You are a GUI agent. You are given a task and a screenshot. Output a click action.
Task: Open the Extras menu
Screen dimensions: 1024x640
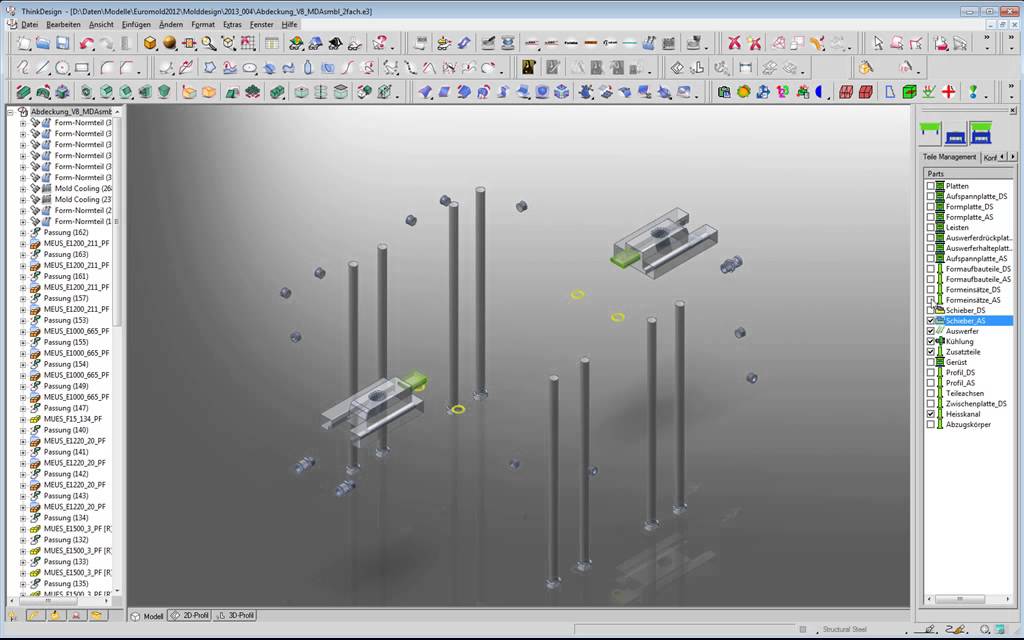click(x=232, y=24)
